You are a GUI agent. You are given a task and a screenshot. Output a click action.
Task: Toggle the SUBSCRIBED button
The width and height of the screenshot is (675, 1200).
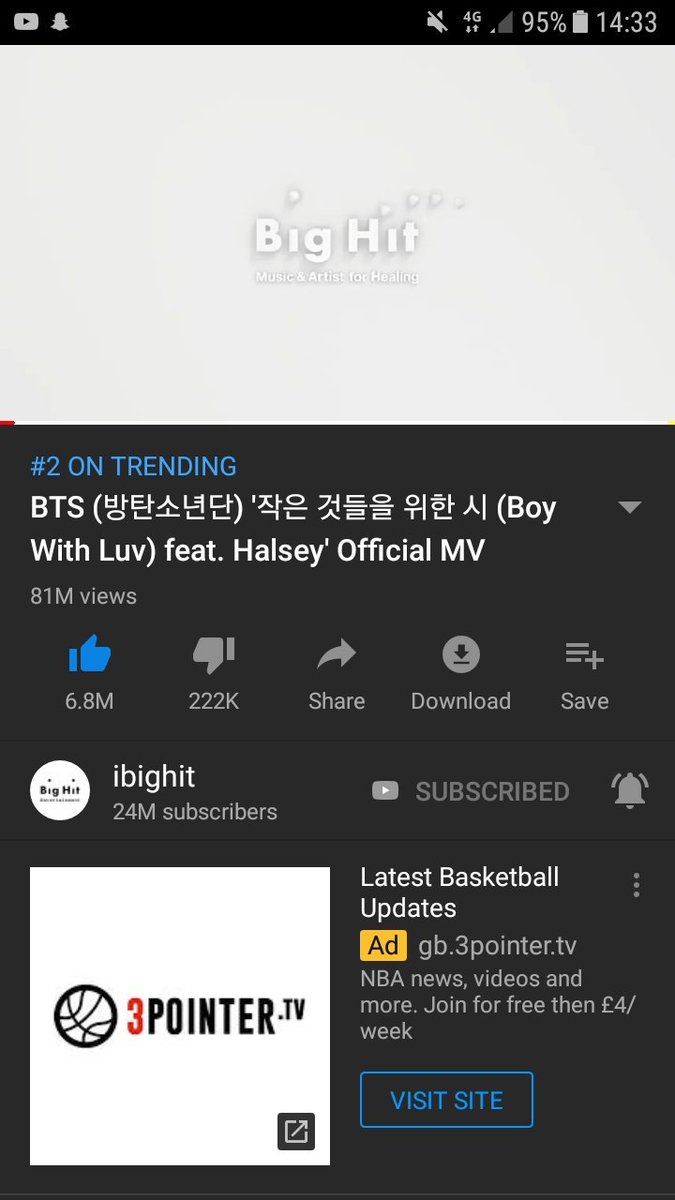pos(470,791)
